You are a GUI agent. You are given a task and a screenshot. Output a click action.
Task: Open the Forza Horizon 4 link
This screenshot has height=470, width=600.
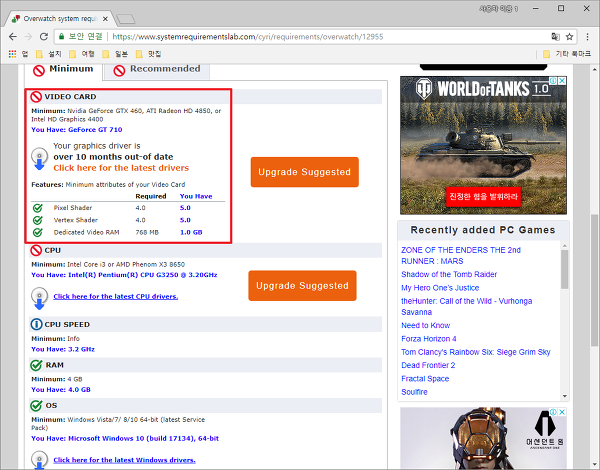pyautogui.click(x=429, y=339)
